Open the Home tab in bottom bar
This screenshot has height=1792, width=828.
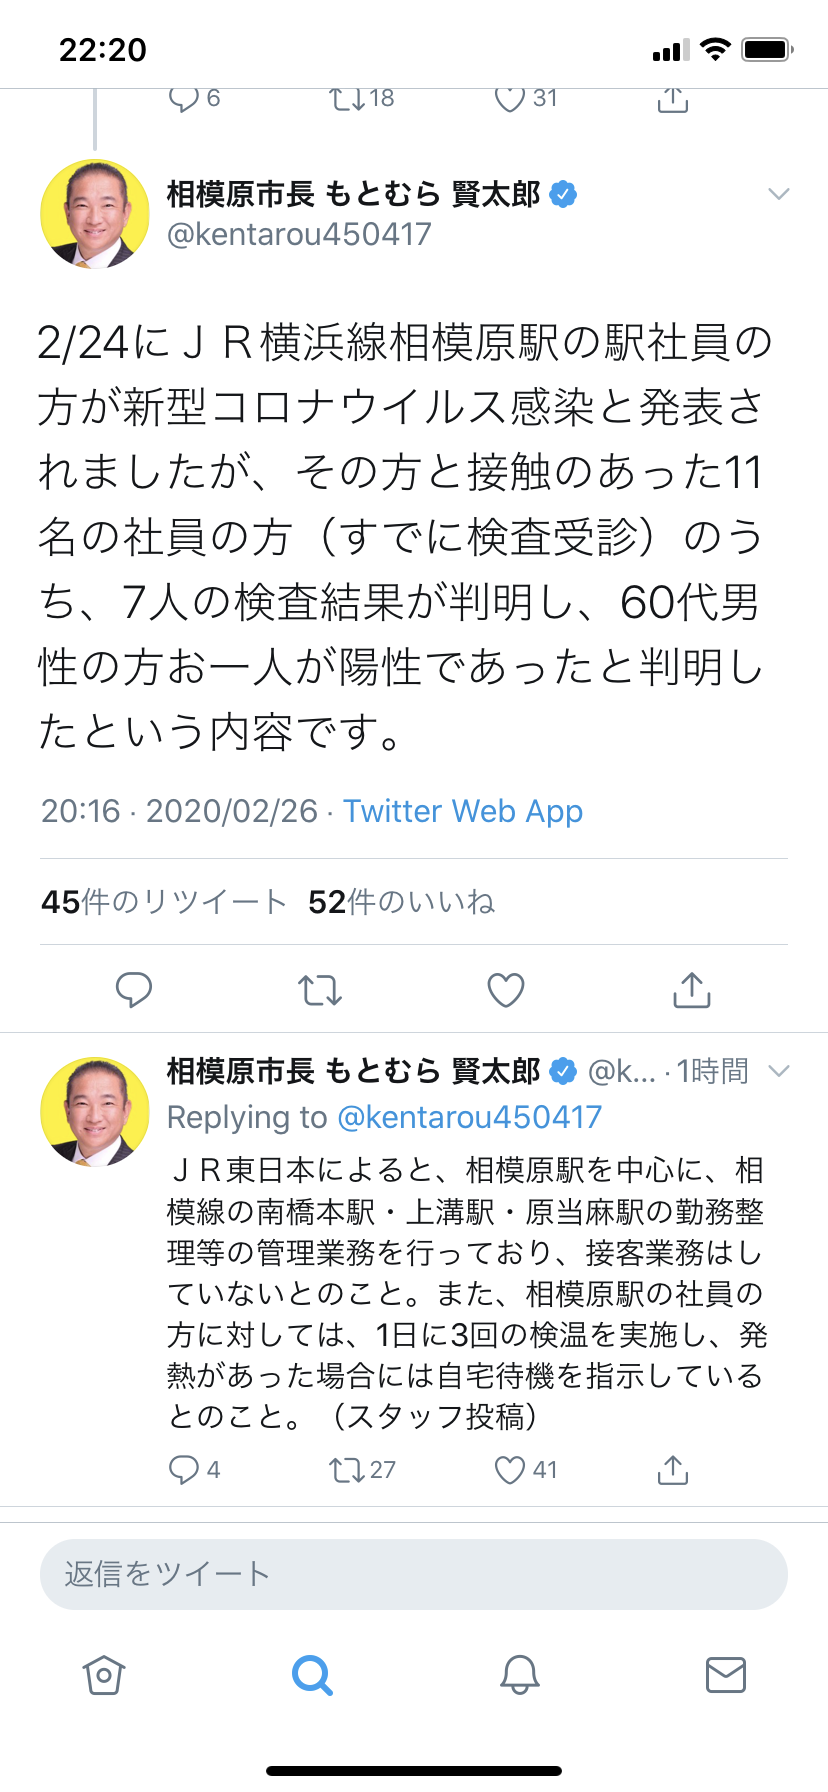[104, 1674]
